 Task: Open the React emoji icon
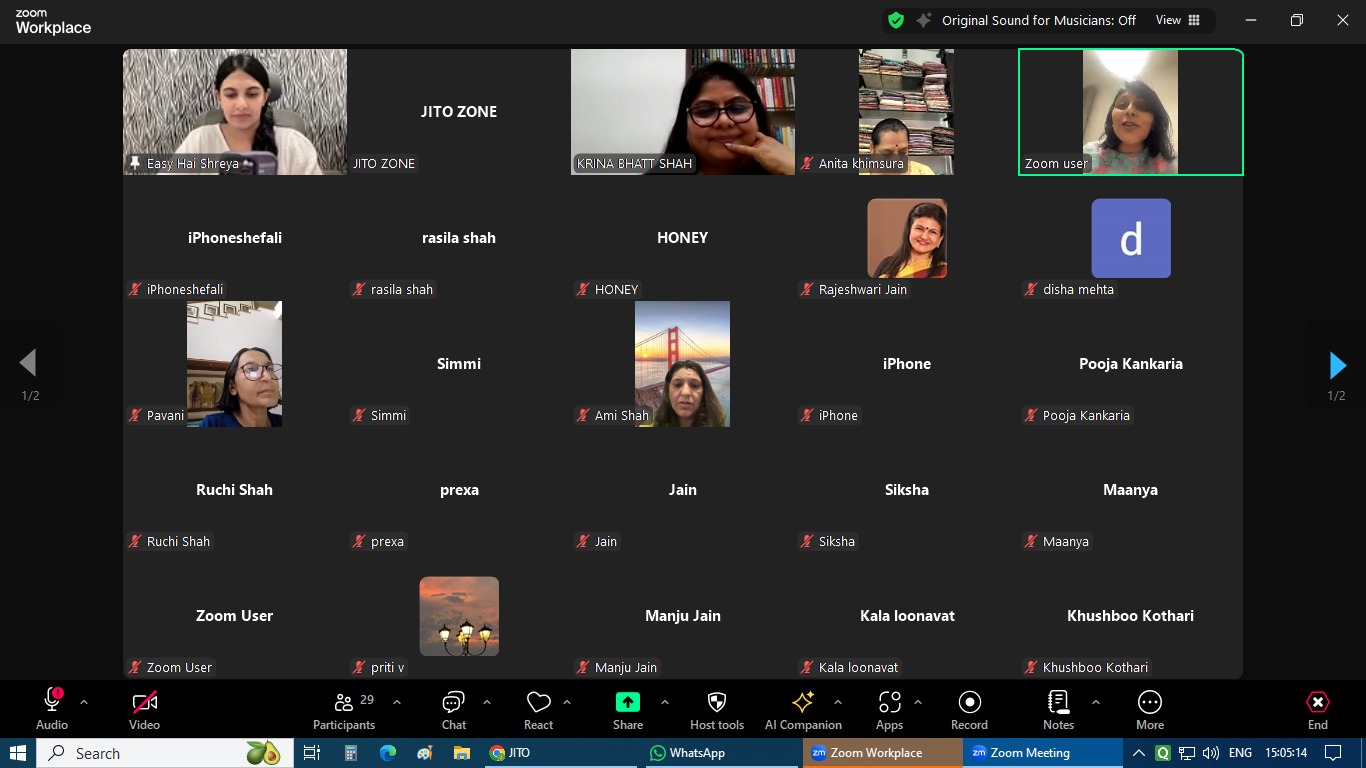[538, 702]
